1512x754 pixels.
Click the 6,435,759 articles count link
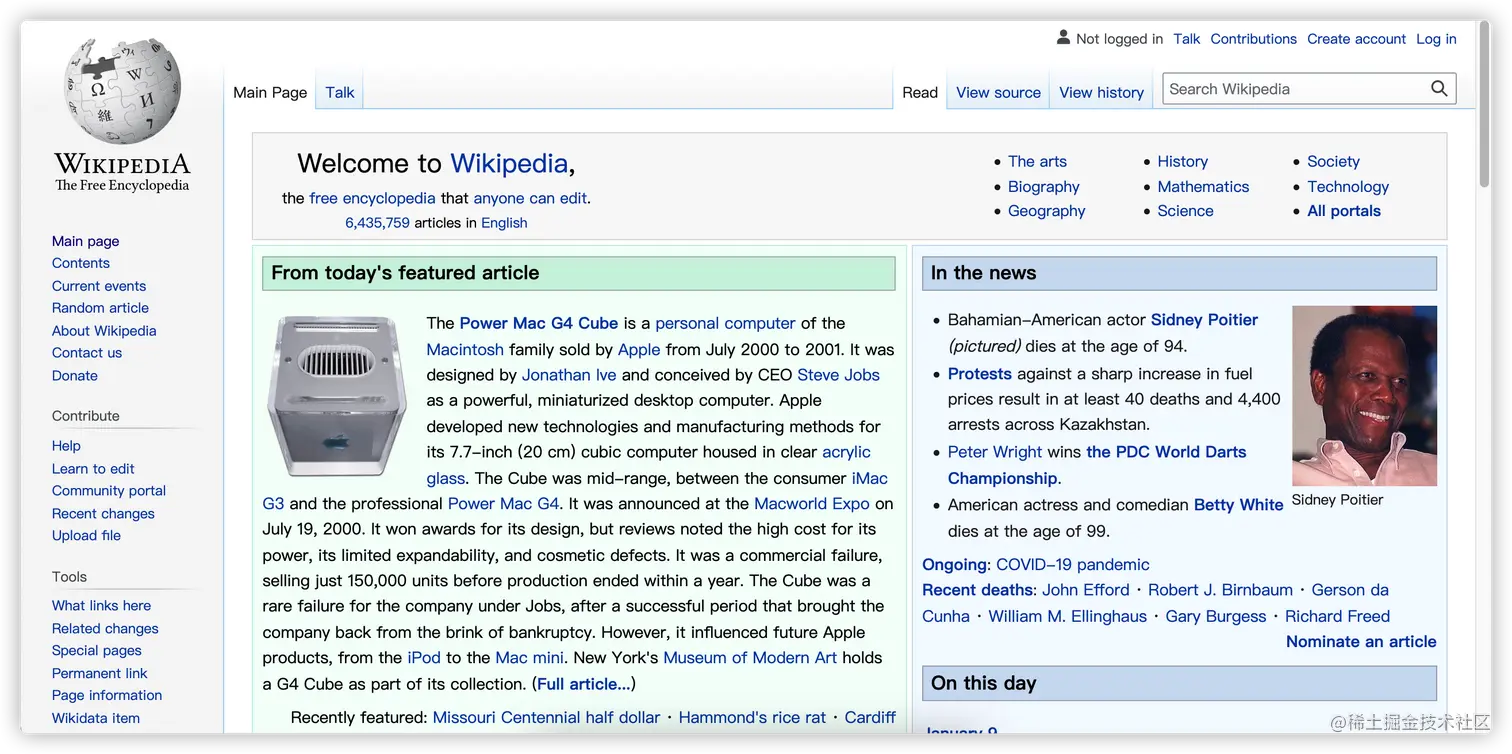377,223
